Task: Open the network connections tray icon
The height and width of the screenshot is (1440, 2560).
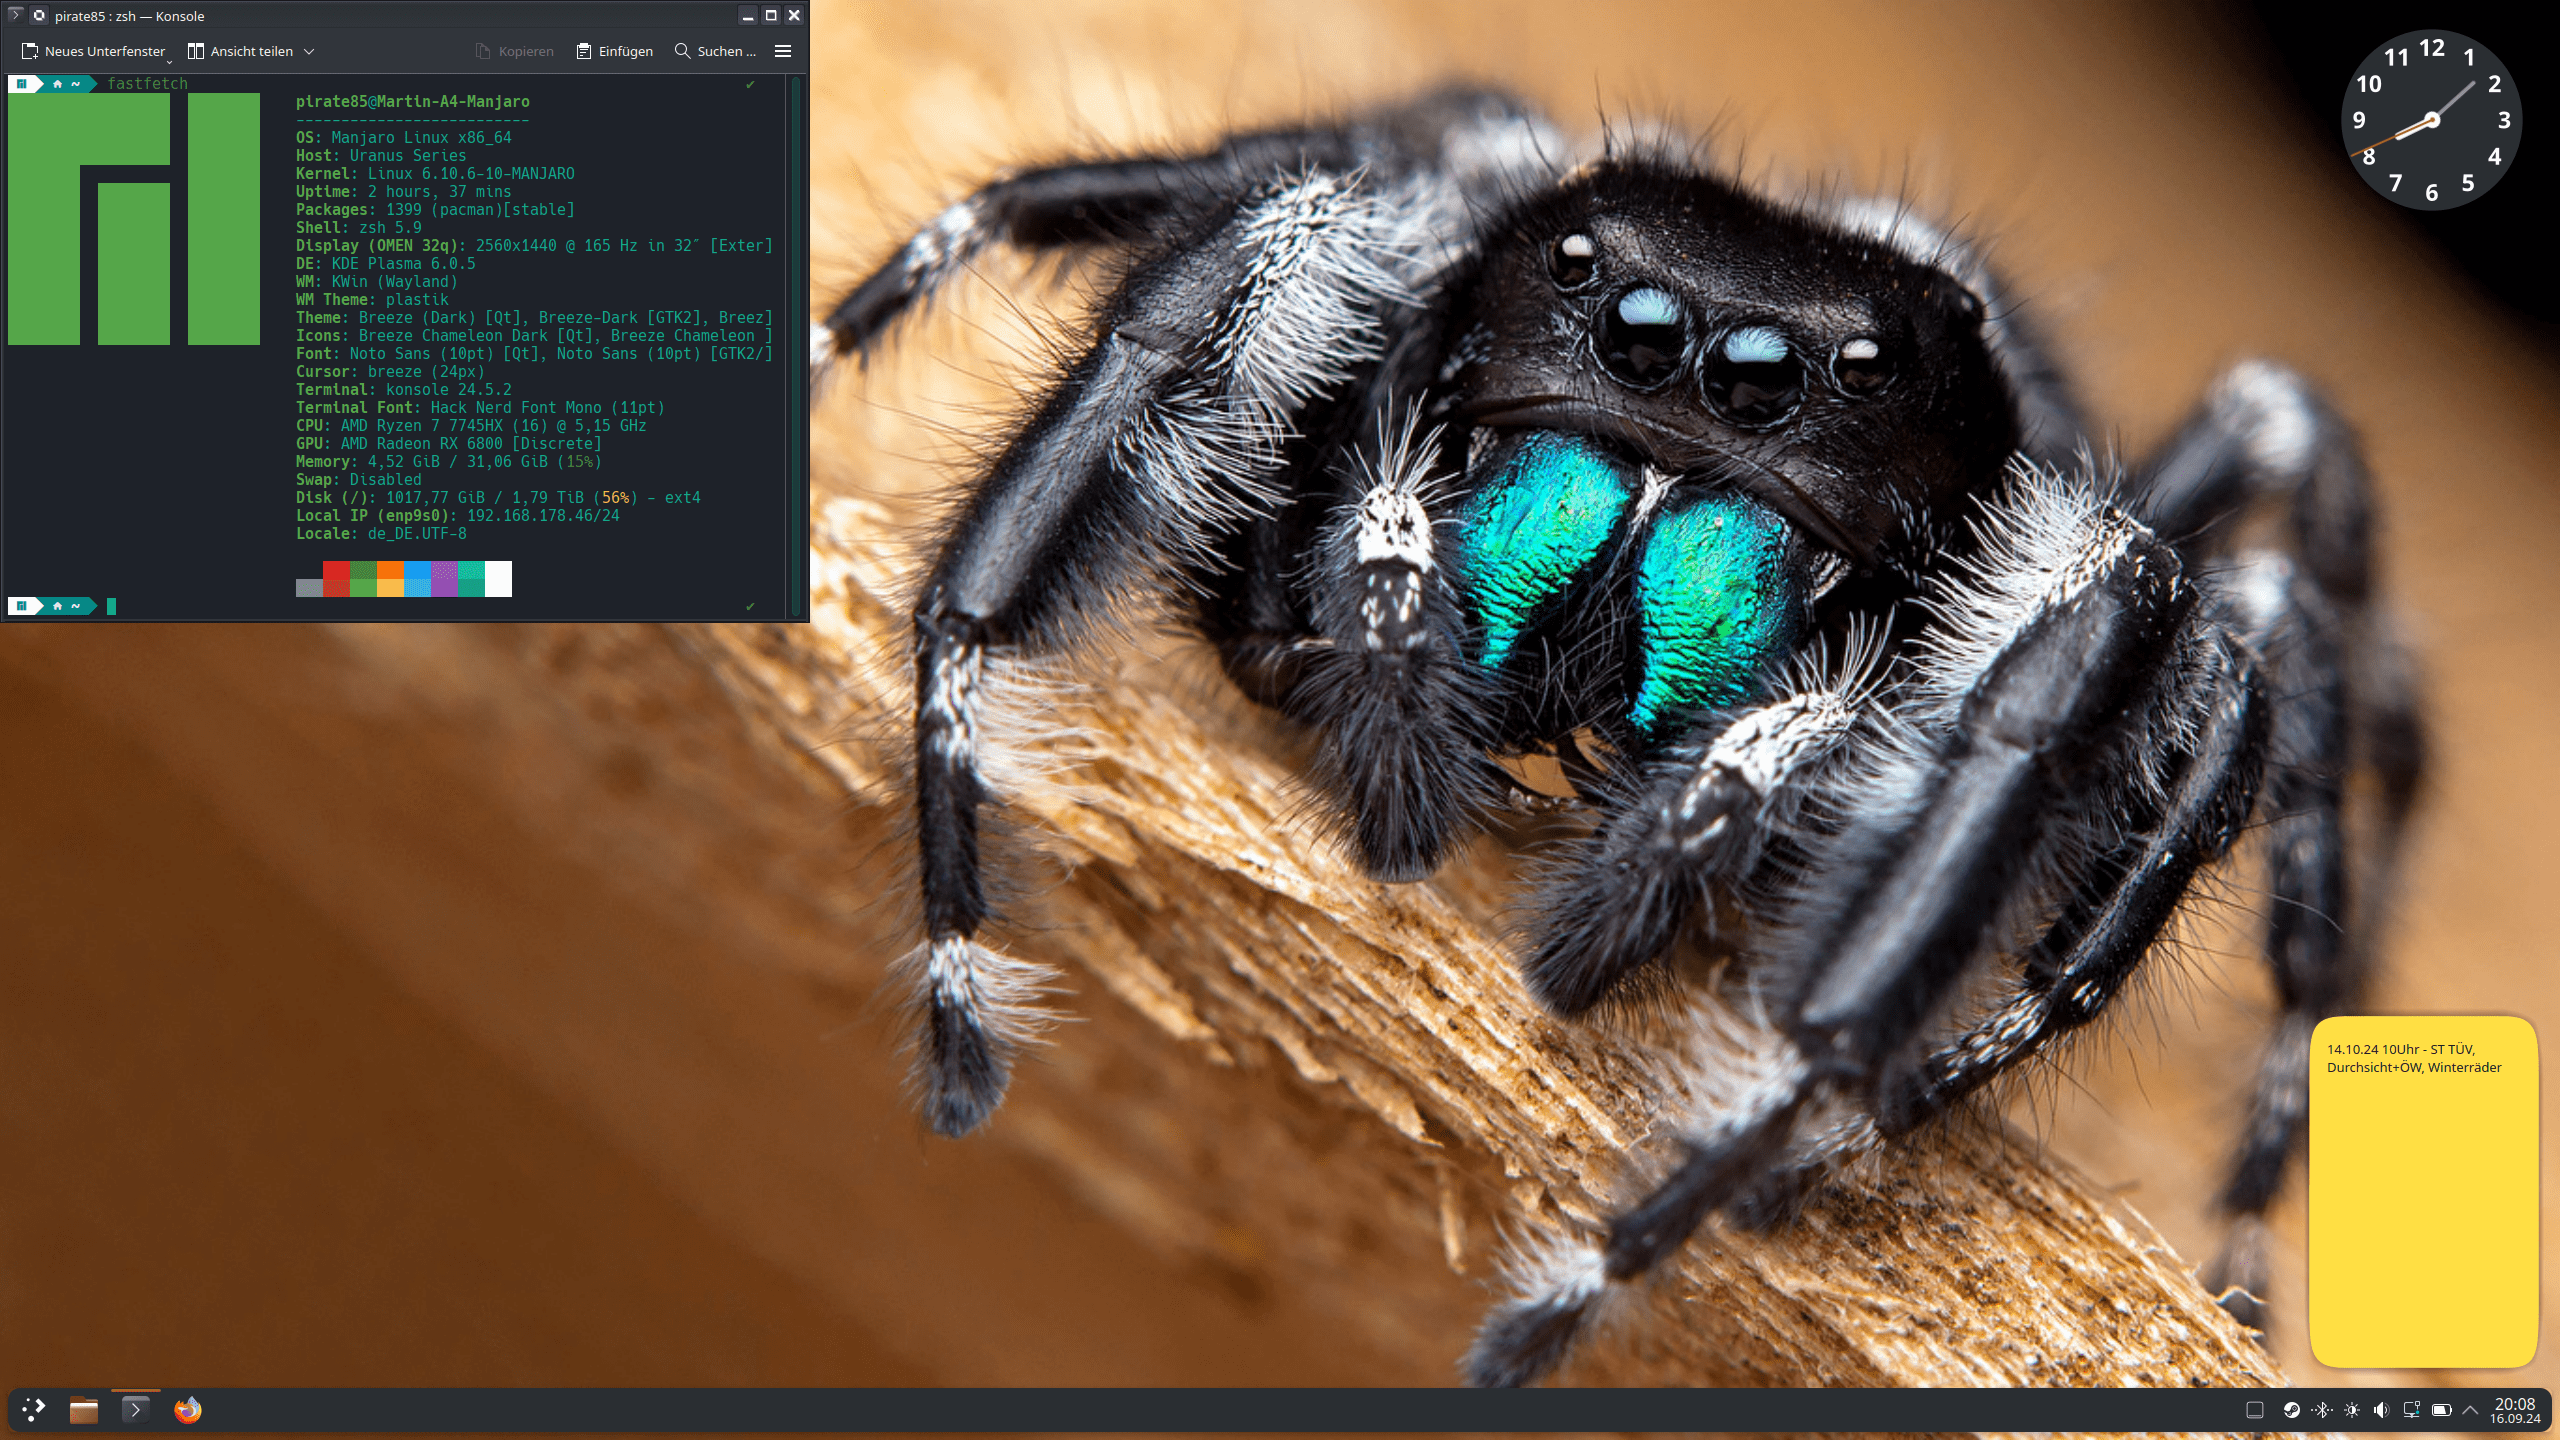Action: 2411,1410
